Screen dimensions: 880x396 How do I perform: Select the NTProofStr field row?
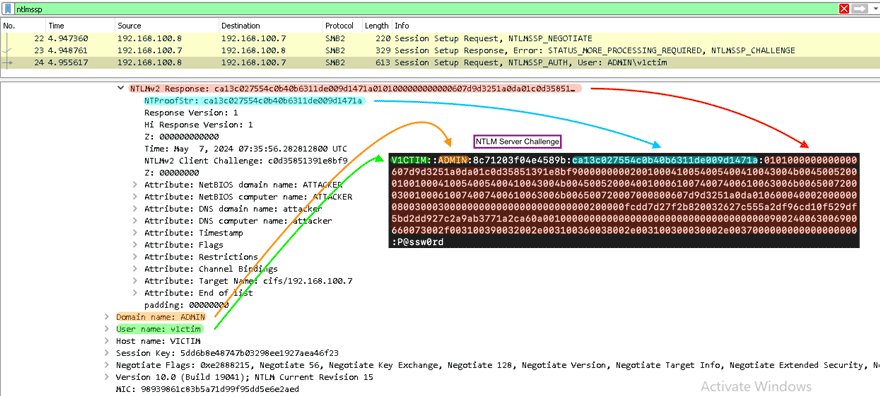253,101
